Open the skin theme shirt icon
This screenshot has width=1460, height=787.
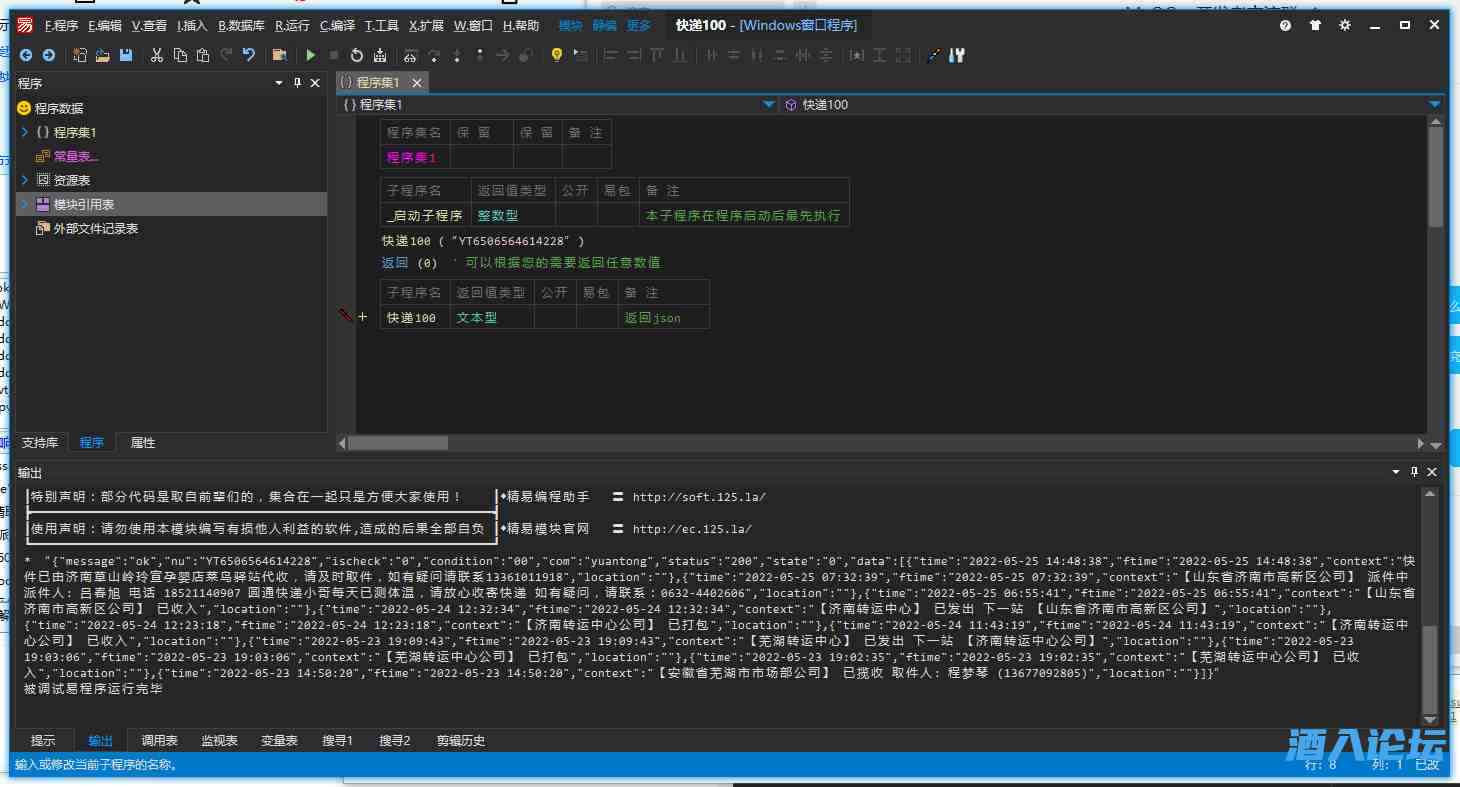point(1315,26)
